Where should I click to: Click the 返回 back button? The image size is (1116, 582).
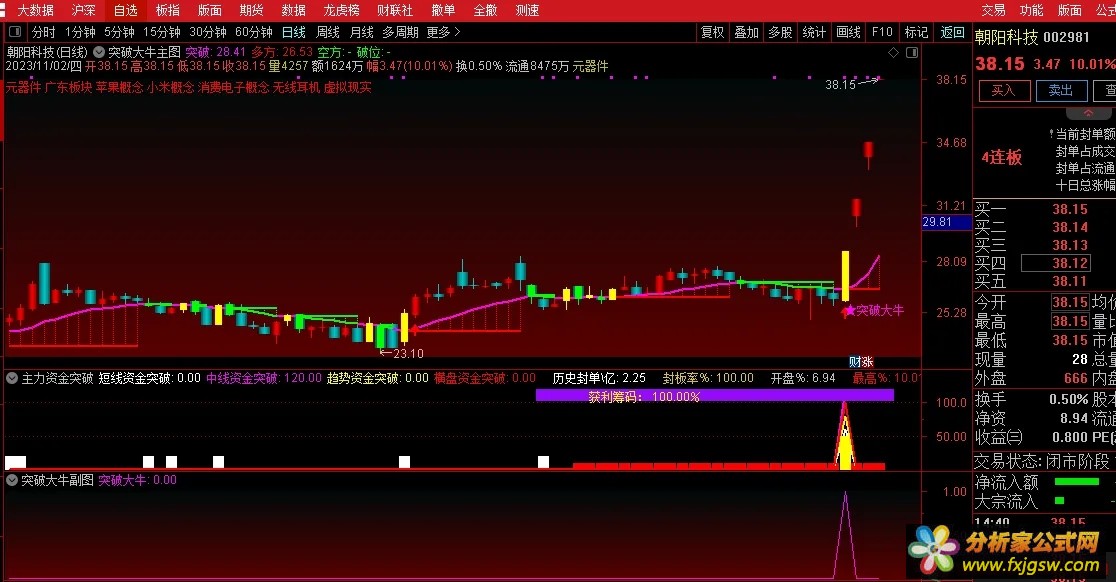pos(952,32)
